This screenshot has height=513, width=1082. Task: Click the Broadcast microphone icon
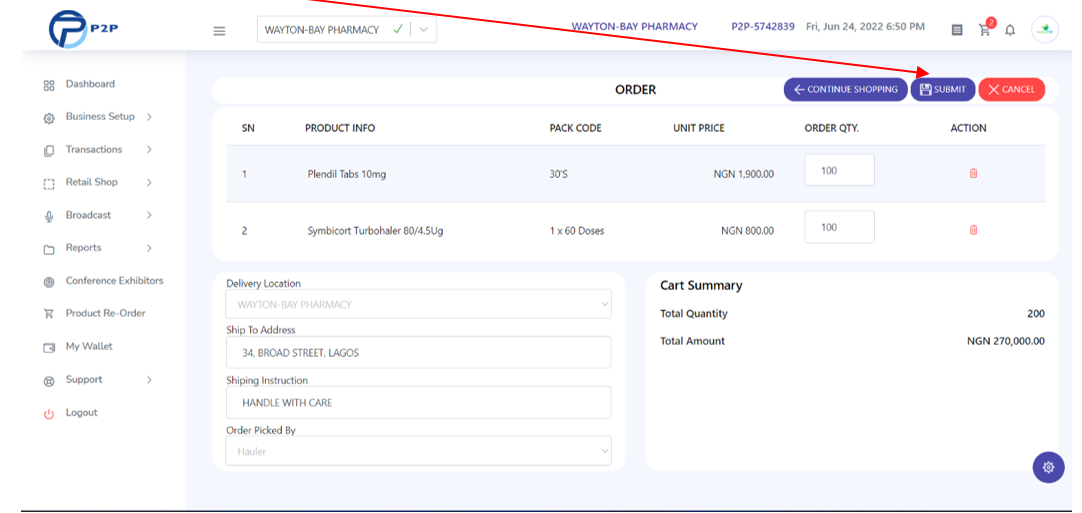48,217
